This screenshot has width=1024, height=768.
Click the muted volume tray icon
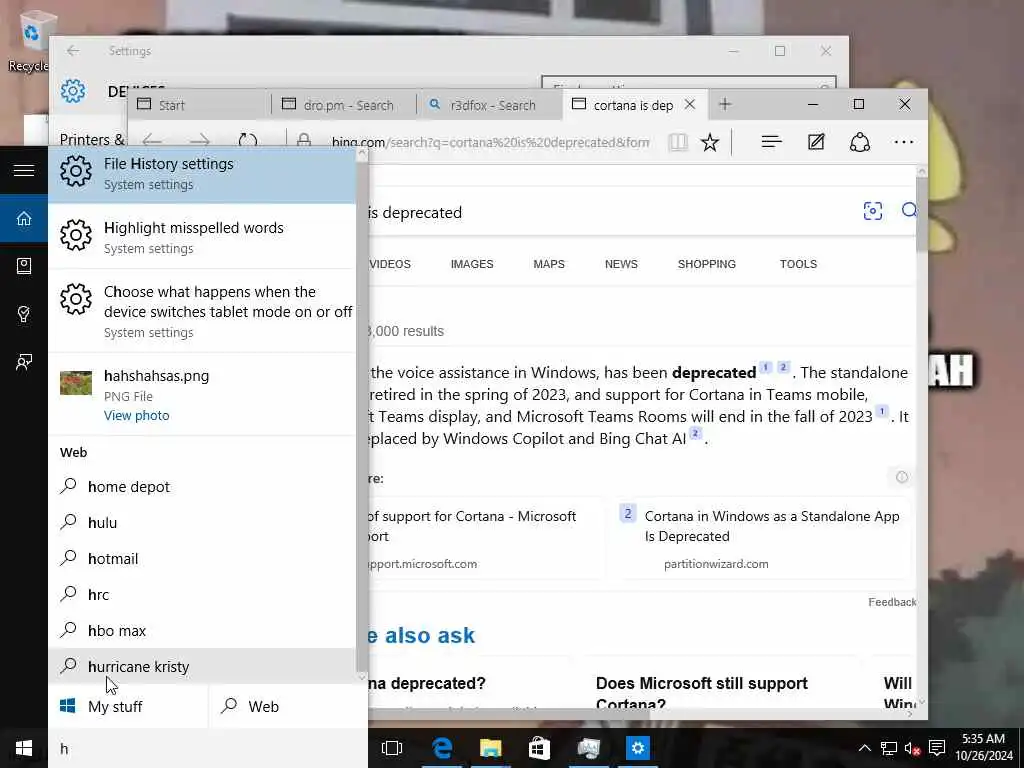(912, 748)
